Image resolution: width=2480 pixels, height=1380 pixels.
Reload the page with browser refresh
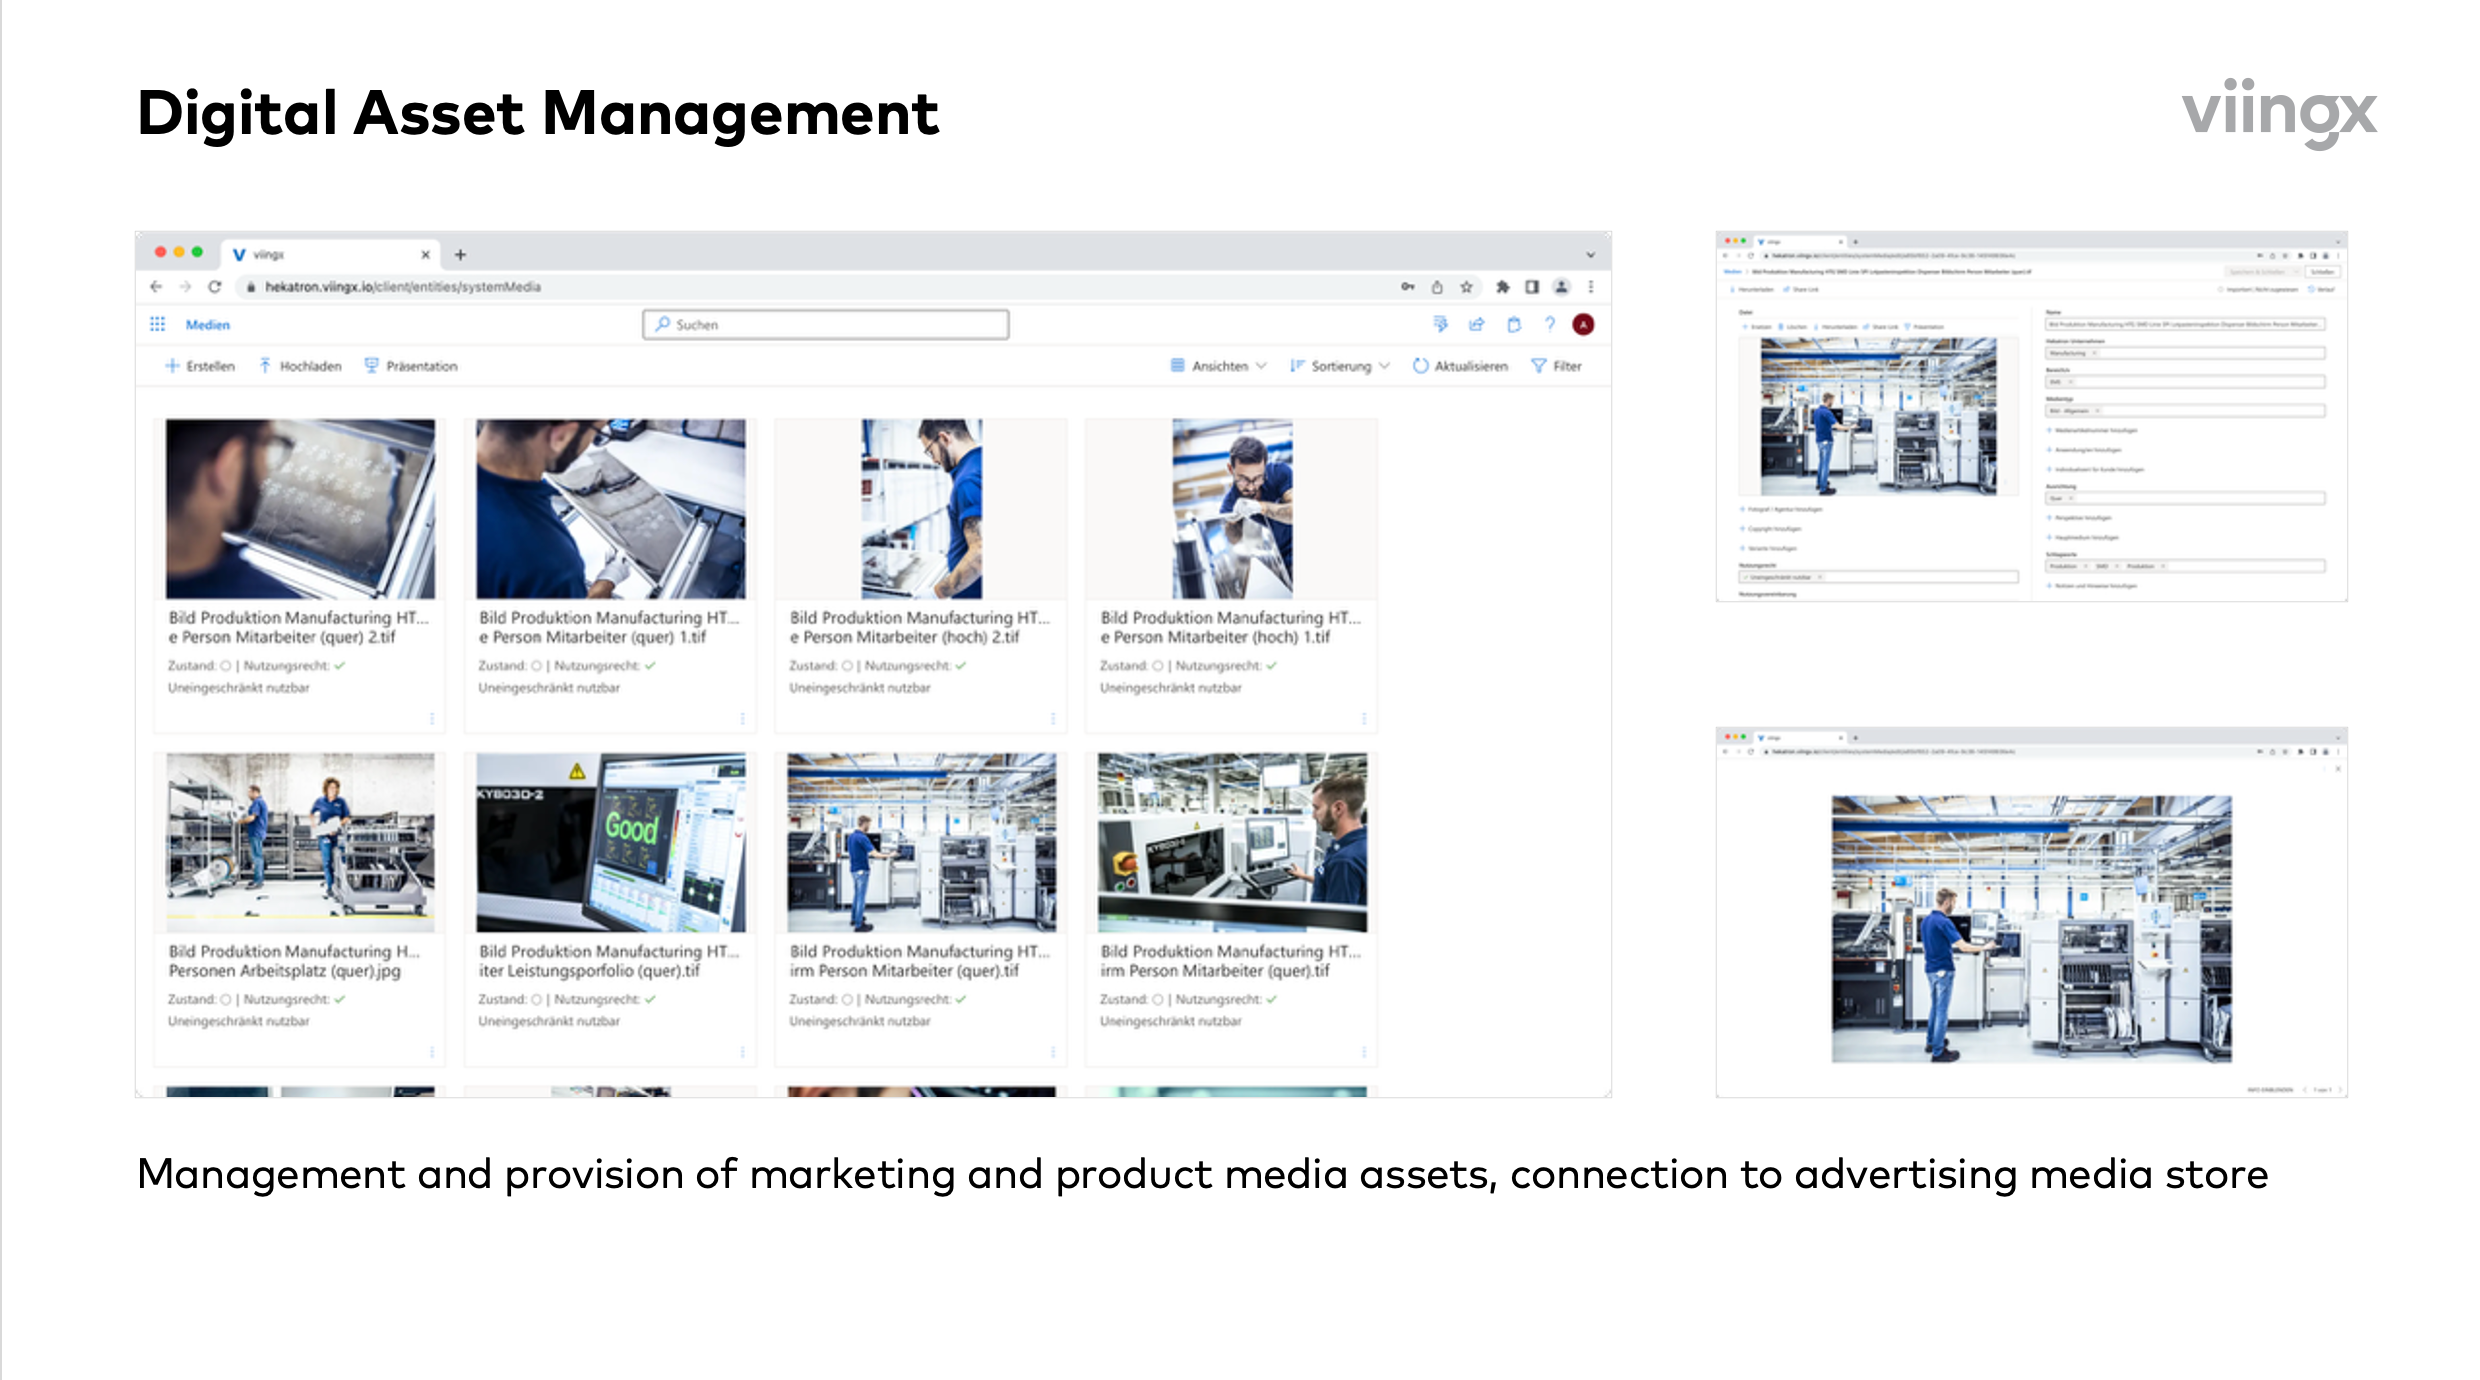[214, 287]
